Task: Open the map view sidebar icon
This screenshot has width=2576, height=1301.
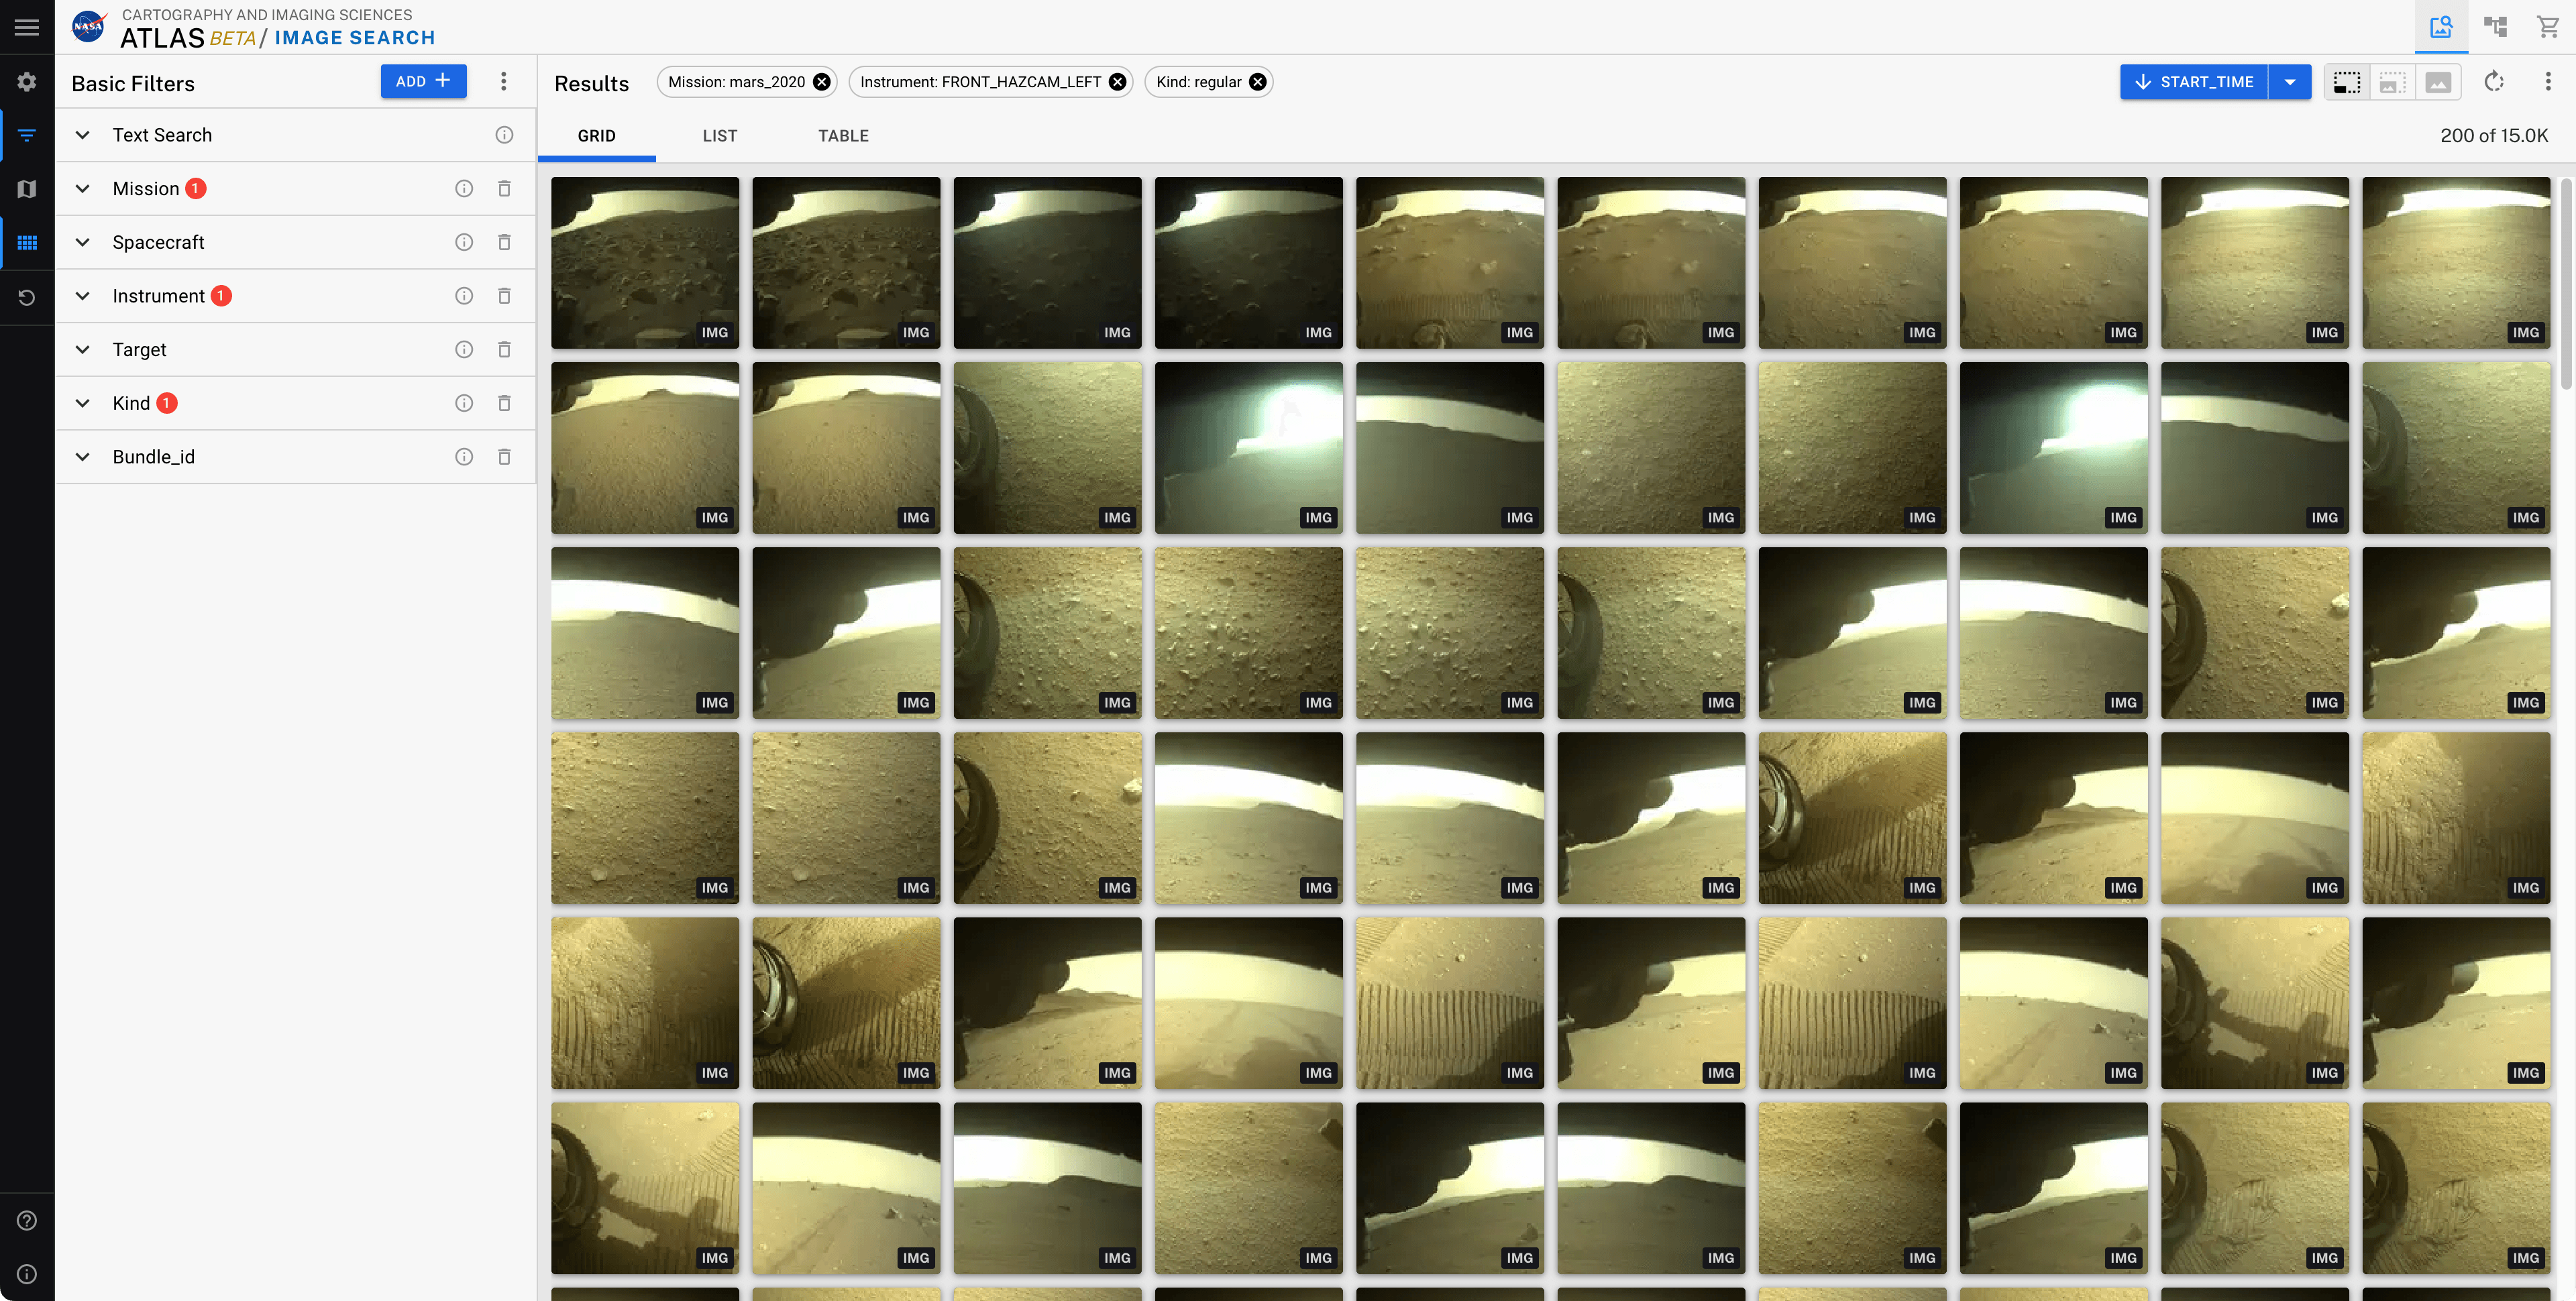Action: click(27, 189)
